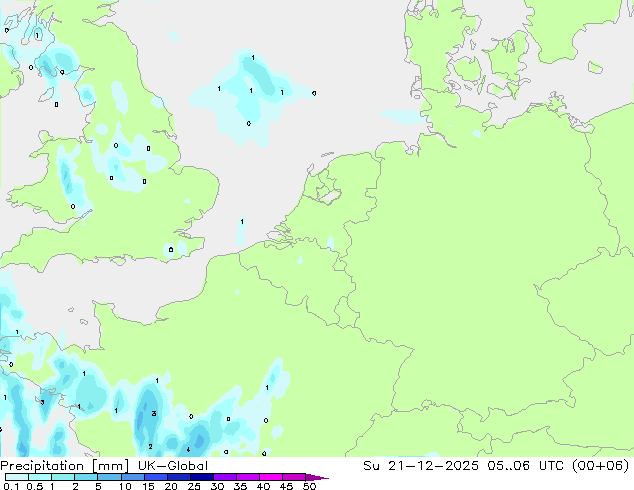Select the 30–35 mm purple legend box
The image size is (634, 490).
[224, 477]
